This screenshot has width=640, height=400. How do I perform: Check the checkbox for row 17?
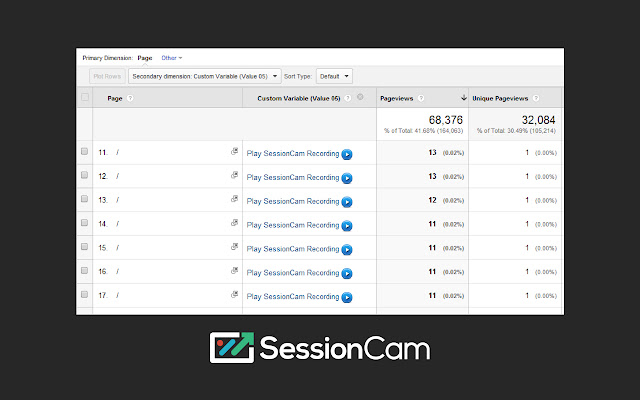tap(84, 294)
